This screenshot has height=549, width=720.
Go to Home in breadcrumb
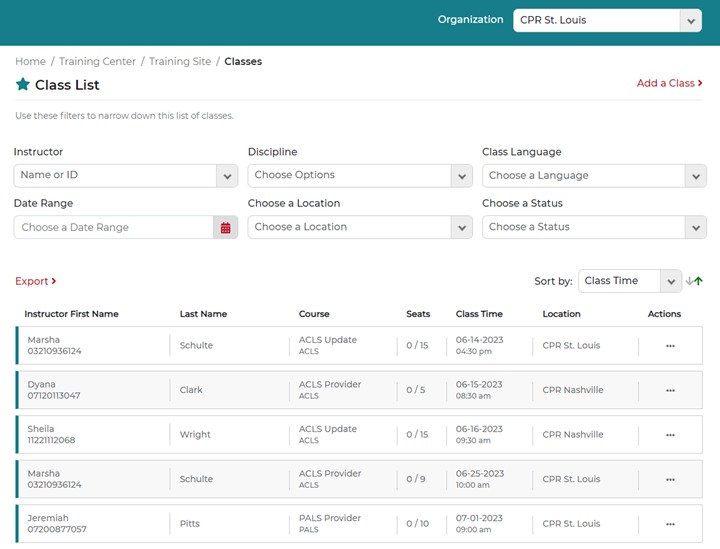click(30, 62)
